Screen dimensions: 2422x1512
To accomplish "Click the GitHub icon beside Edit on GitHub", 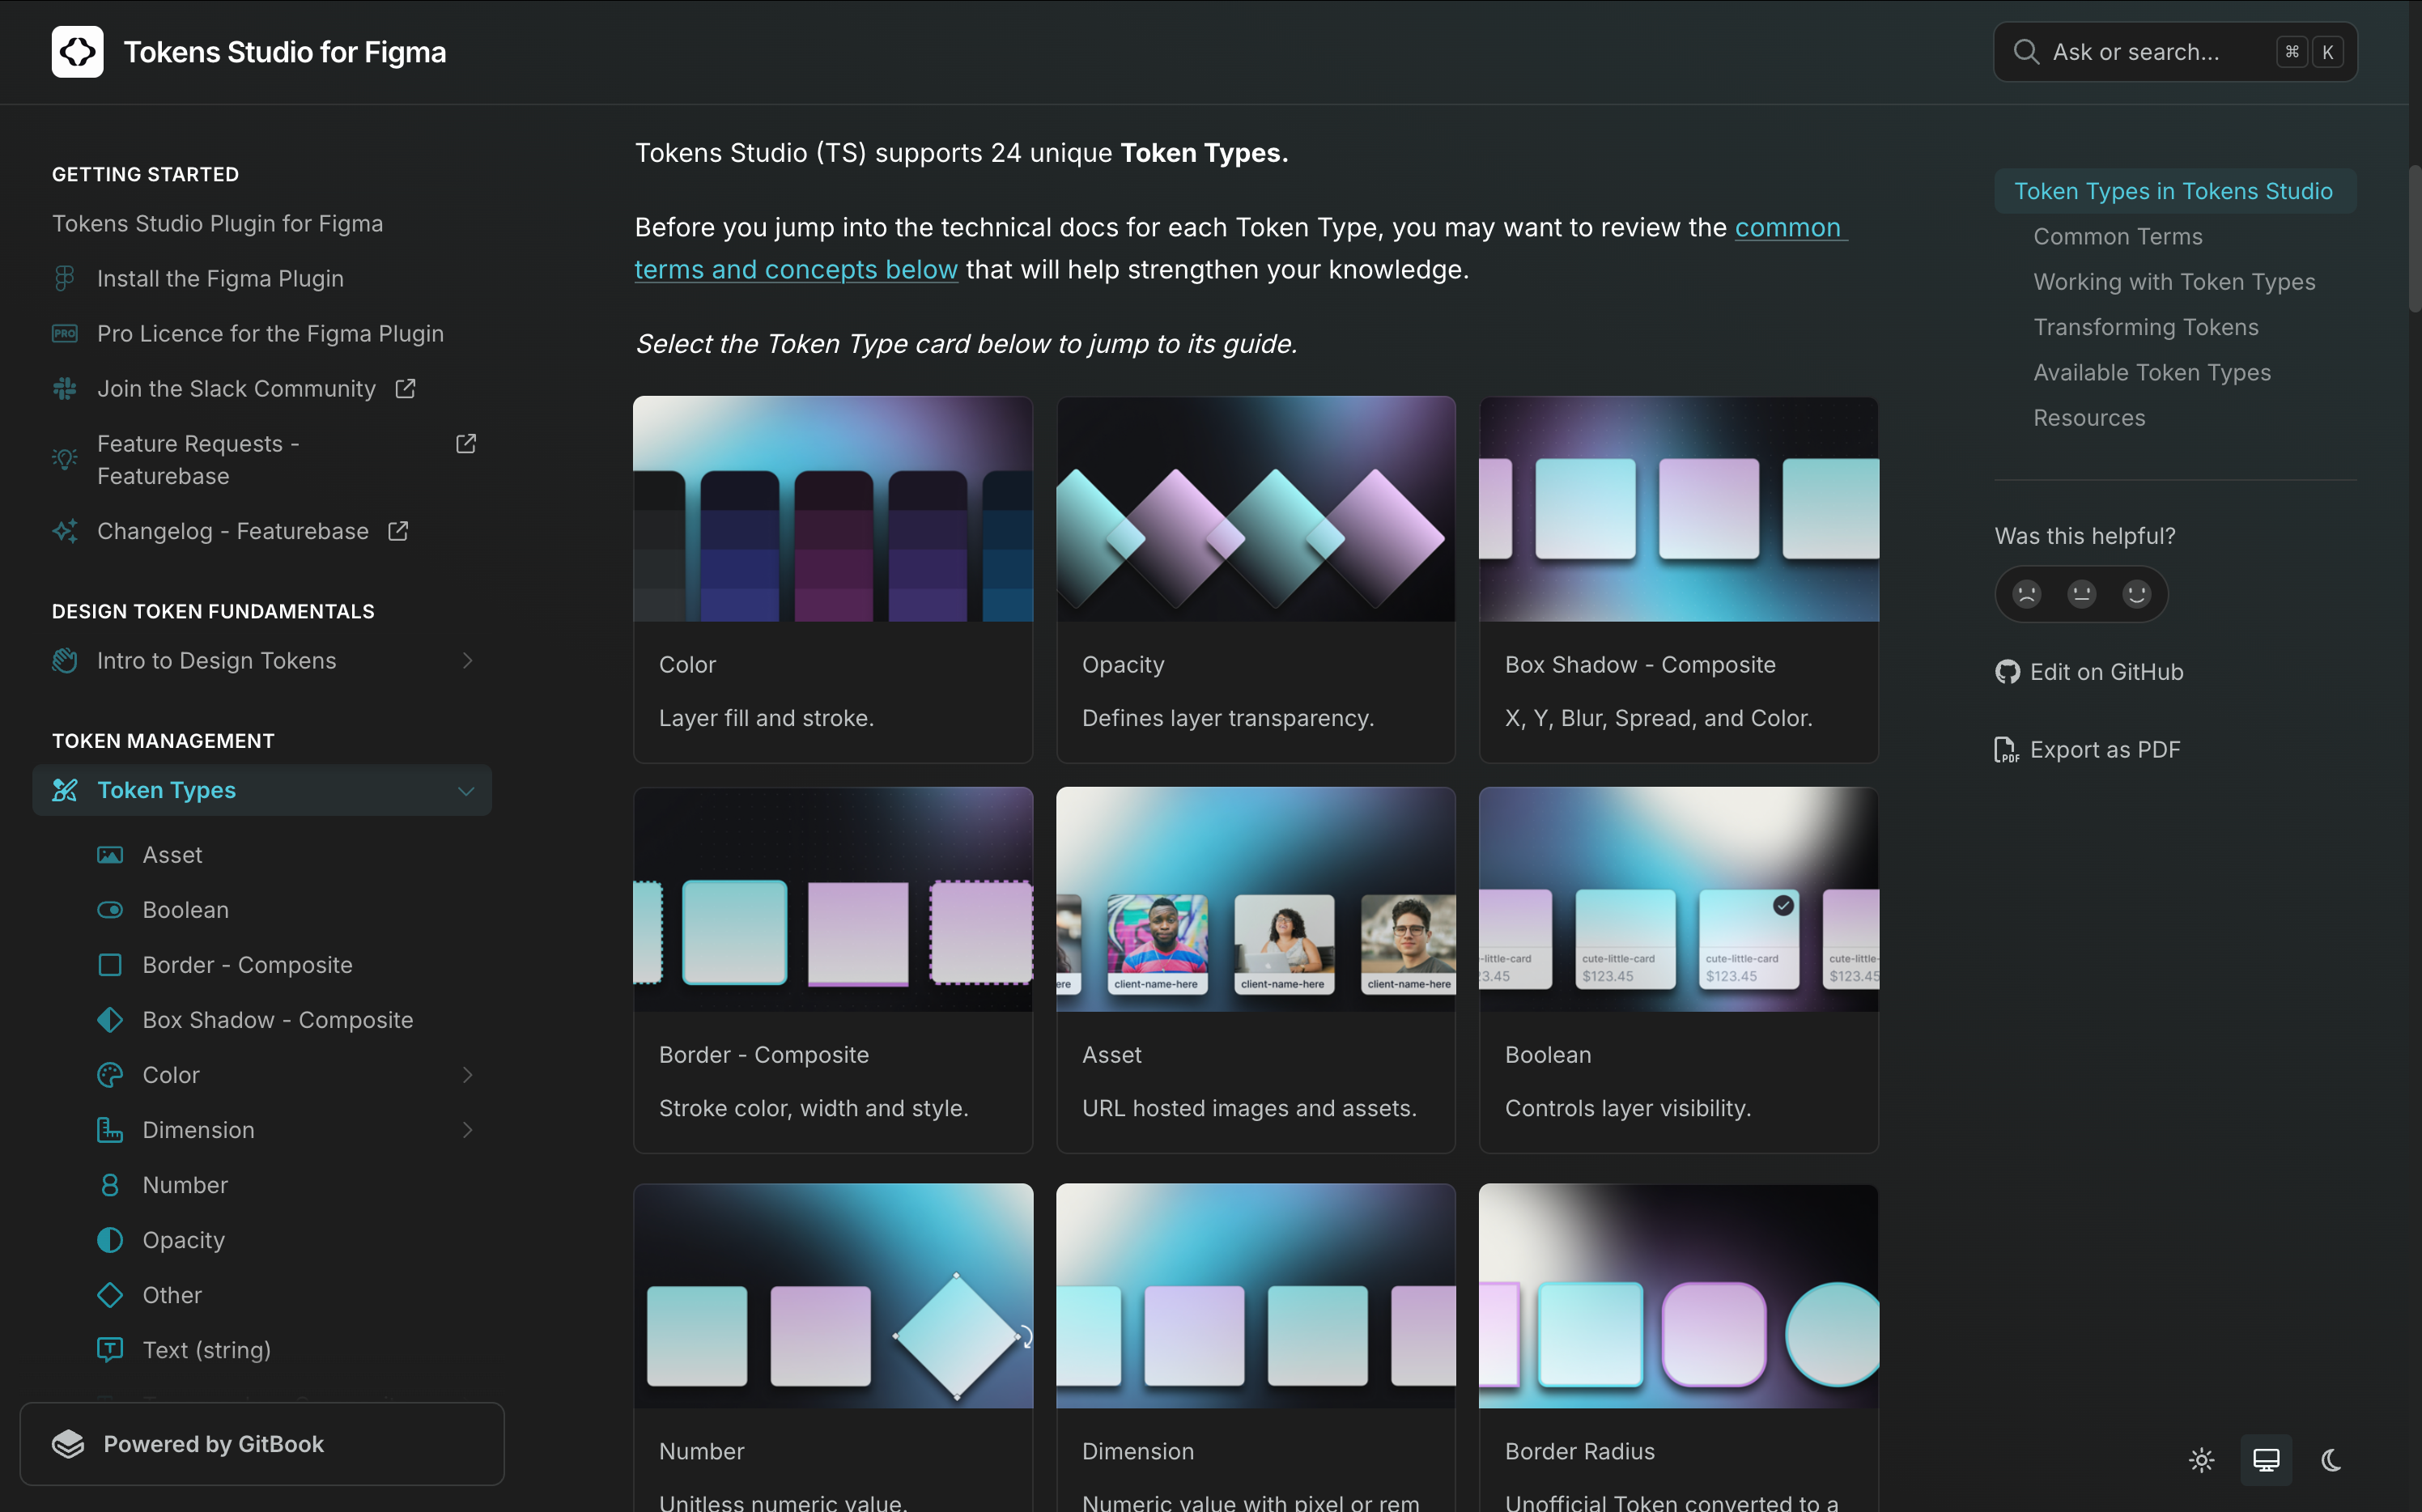I will (x=2007, y=672).
